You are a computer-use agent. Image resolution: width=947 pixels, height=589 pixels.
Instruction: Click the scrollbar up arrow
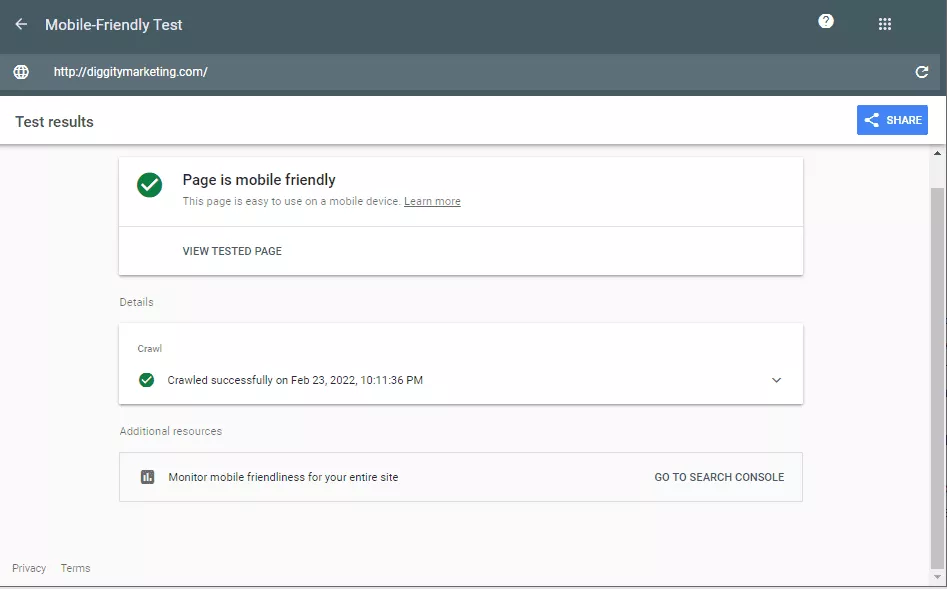pyautogui.click(x=937, y=153)
